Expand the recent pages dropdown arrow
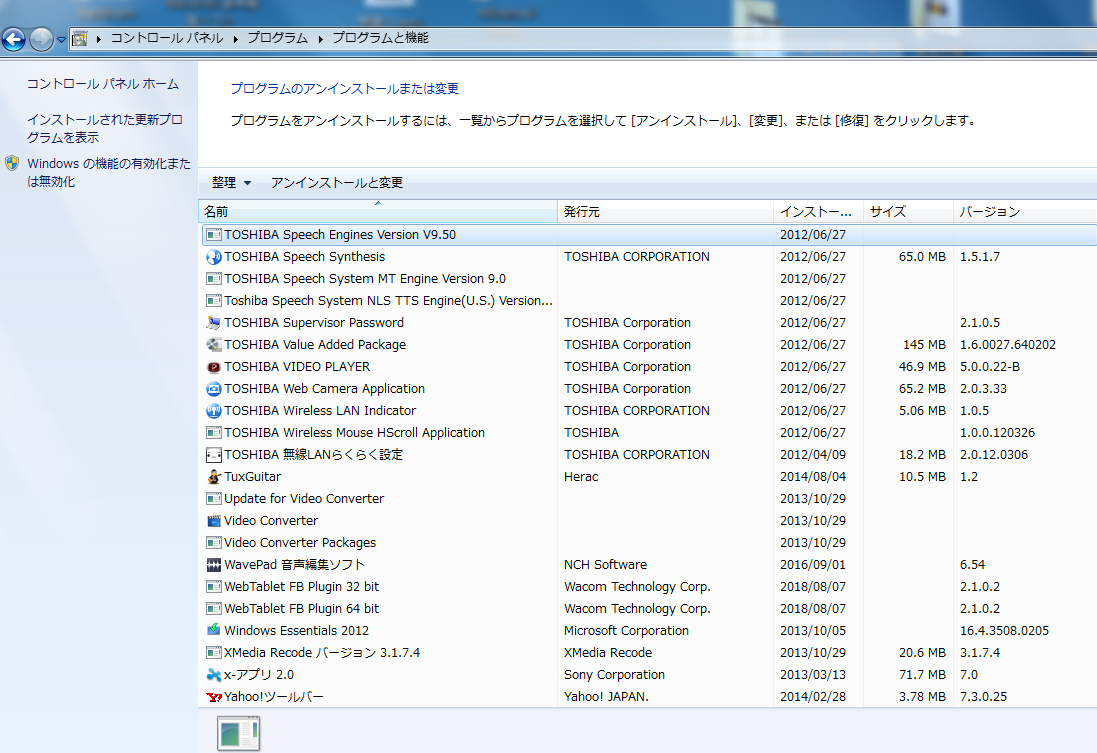Image resolution: width=1097 pixels, height=753 pixels. coord(61,40)
